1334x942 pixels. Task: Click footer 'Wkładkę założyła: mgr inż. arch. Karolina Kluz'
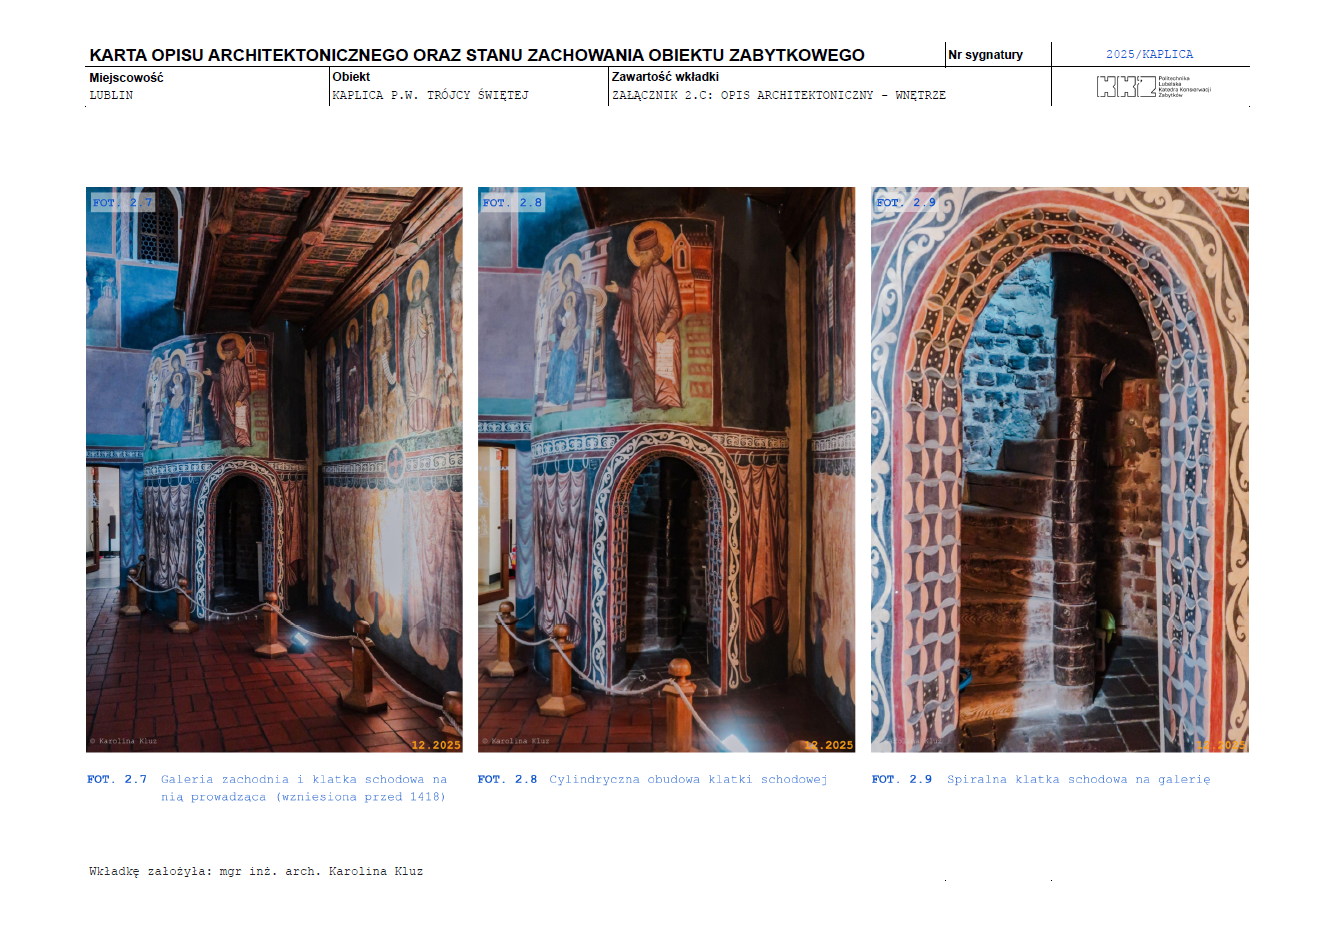coord(256,871)
